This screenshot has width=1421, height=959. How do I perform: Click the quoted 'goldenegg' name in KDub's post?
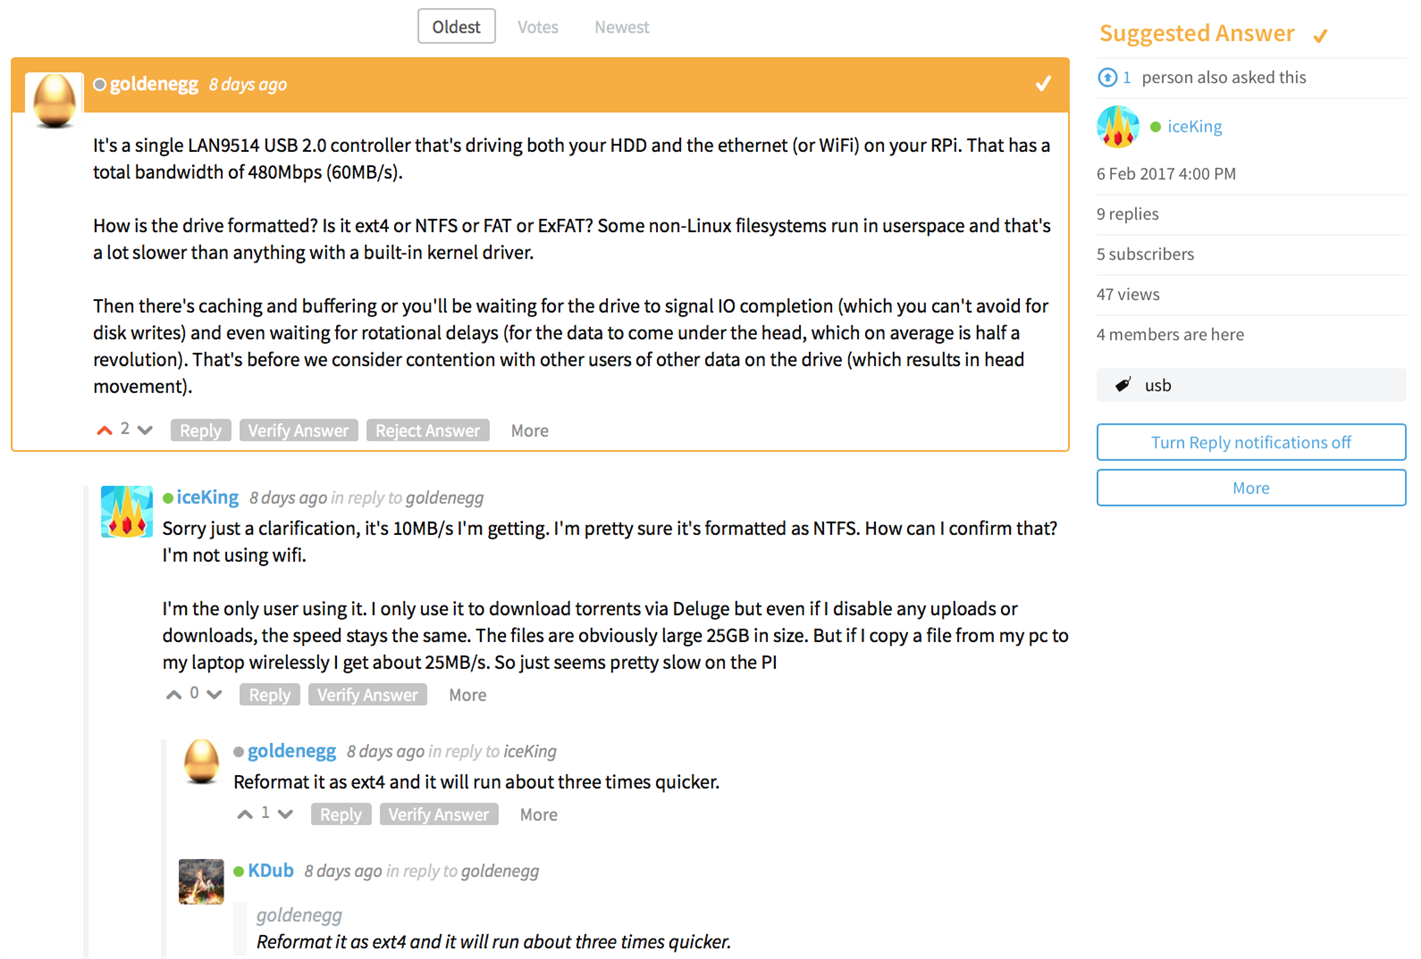tap(299, 915)
